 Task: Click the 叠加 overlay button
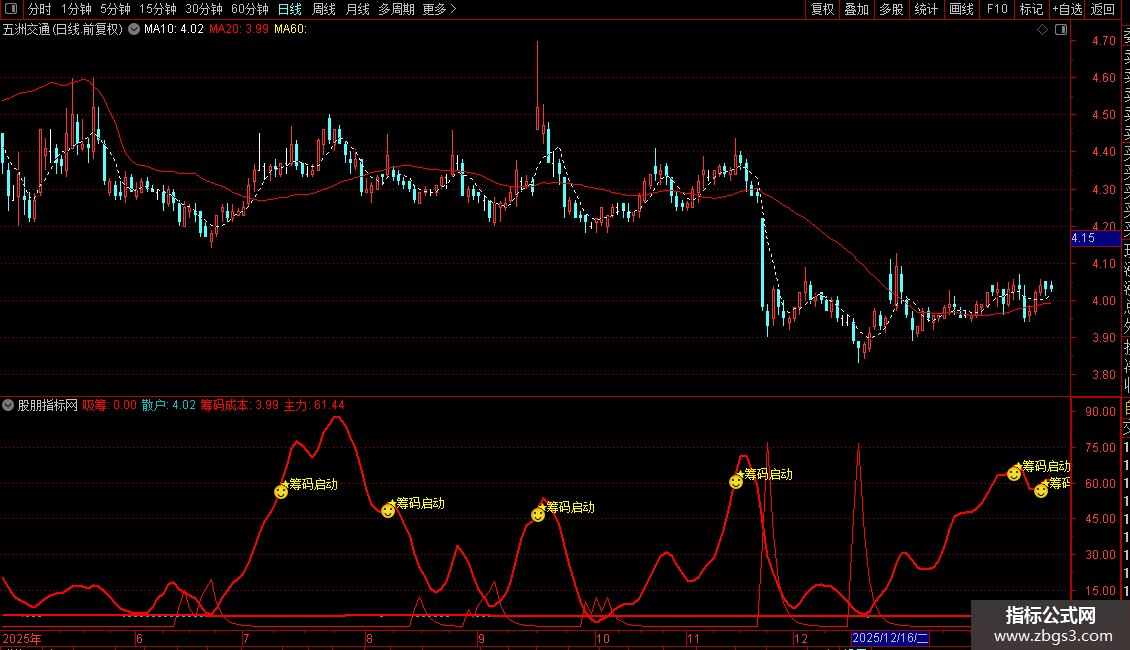tap(857, 9)
